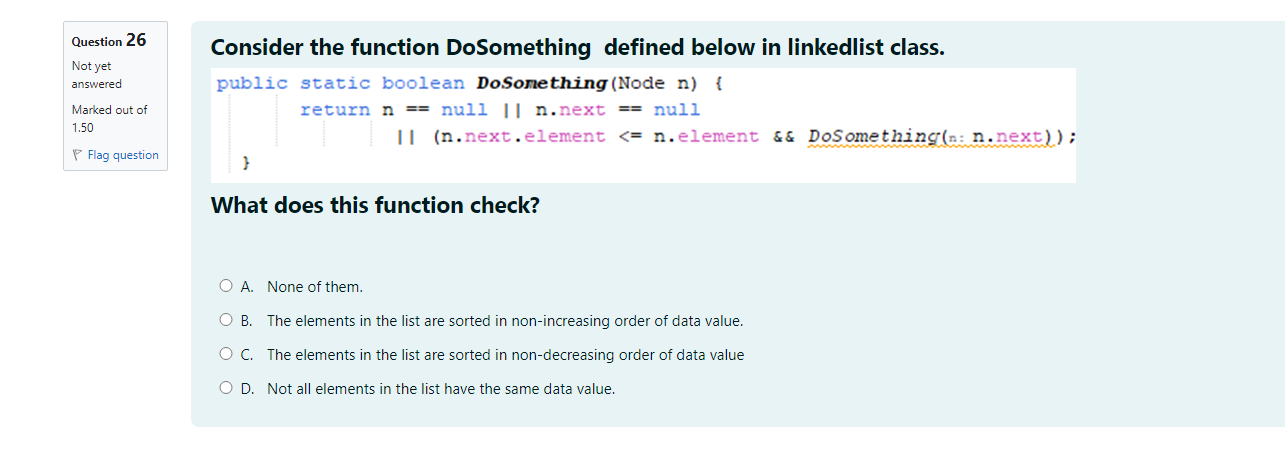Click 'Not all elements' answer text

click(x=441, y=389)
